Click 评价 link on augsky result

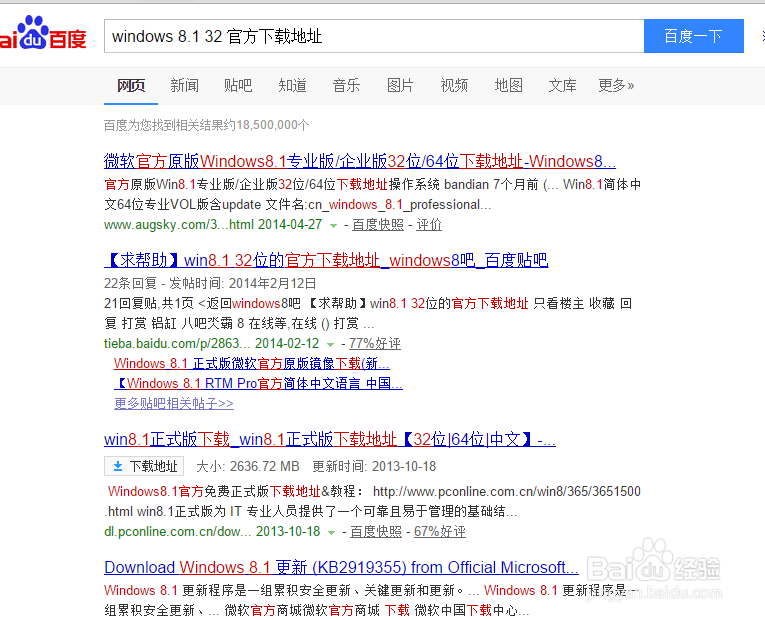429,224
